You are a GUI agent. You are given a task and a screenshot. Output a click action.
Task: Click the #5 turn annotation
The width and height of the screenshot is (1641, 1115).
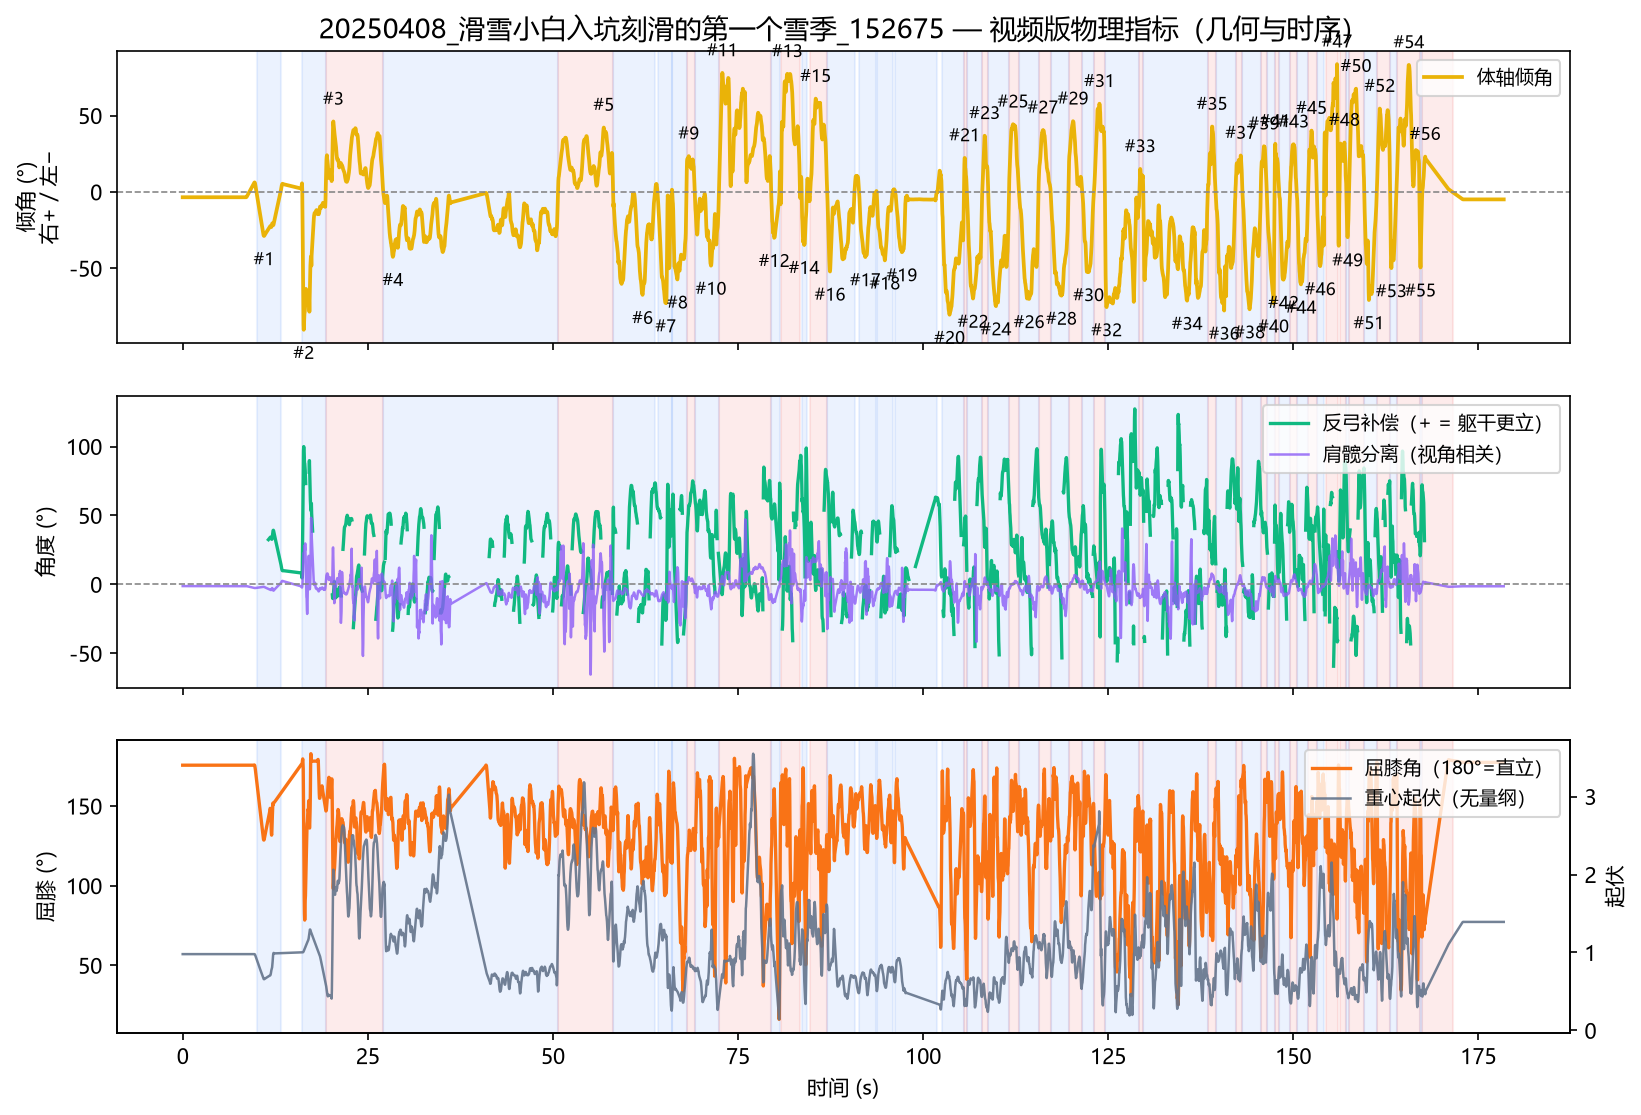click(604, 104)
